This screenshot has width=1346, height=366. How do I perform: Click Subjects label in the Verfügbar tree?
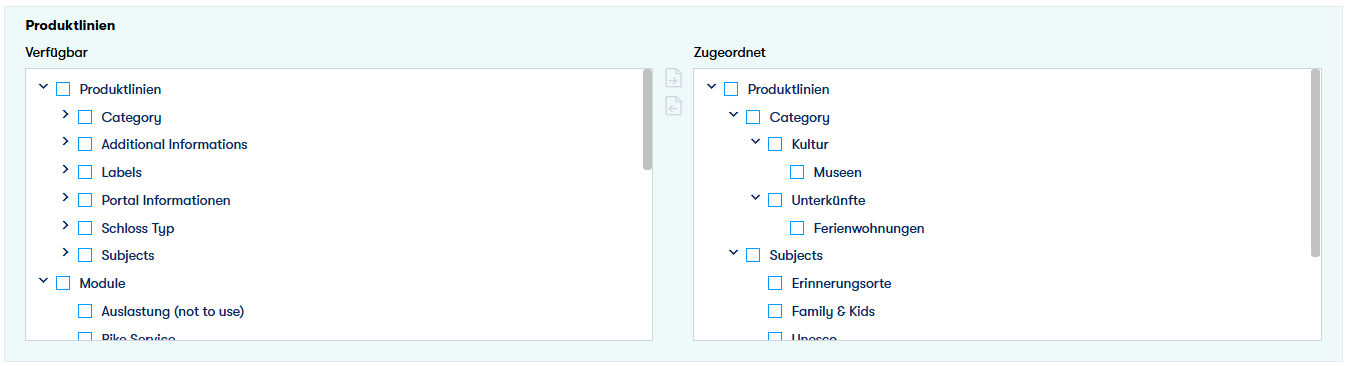pos(128,256)
